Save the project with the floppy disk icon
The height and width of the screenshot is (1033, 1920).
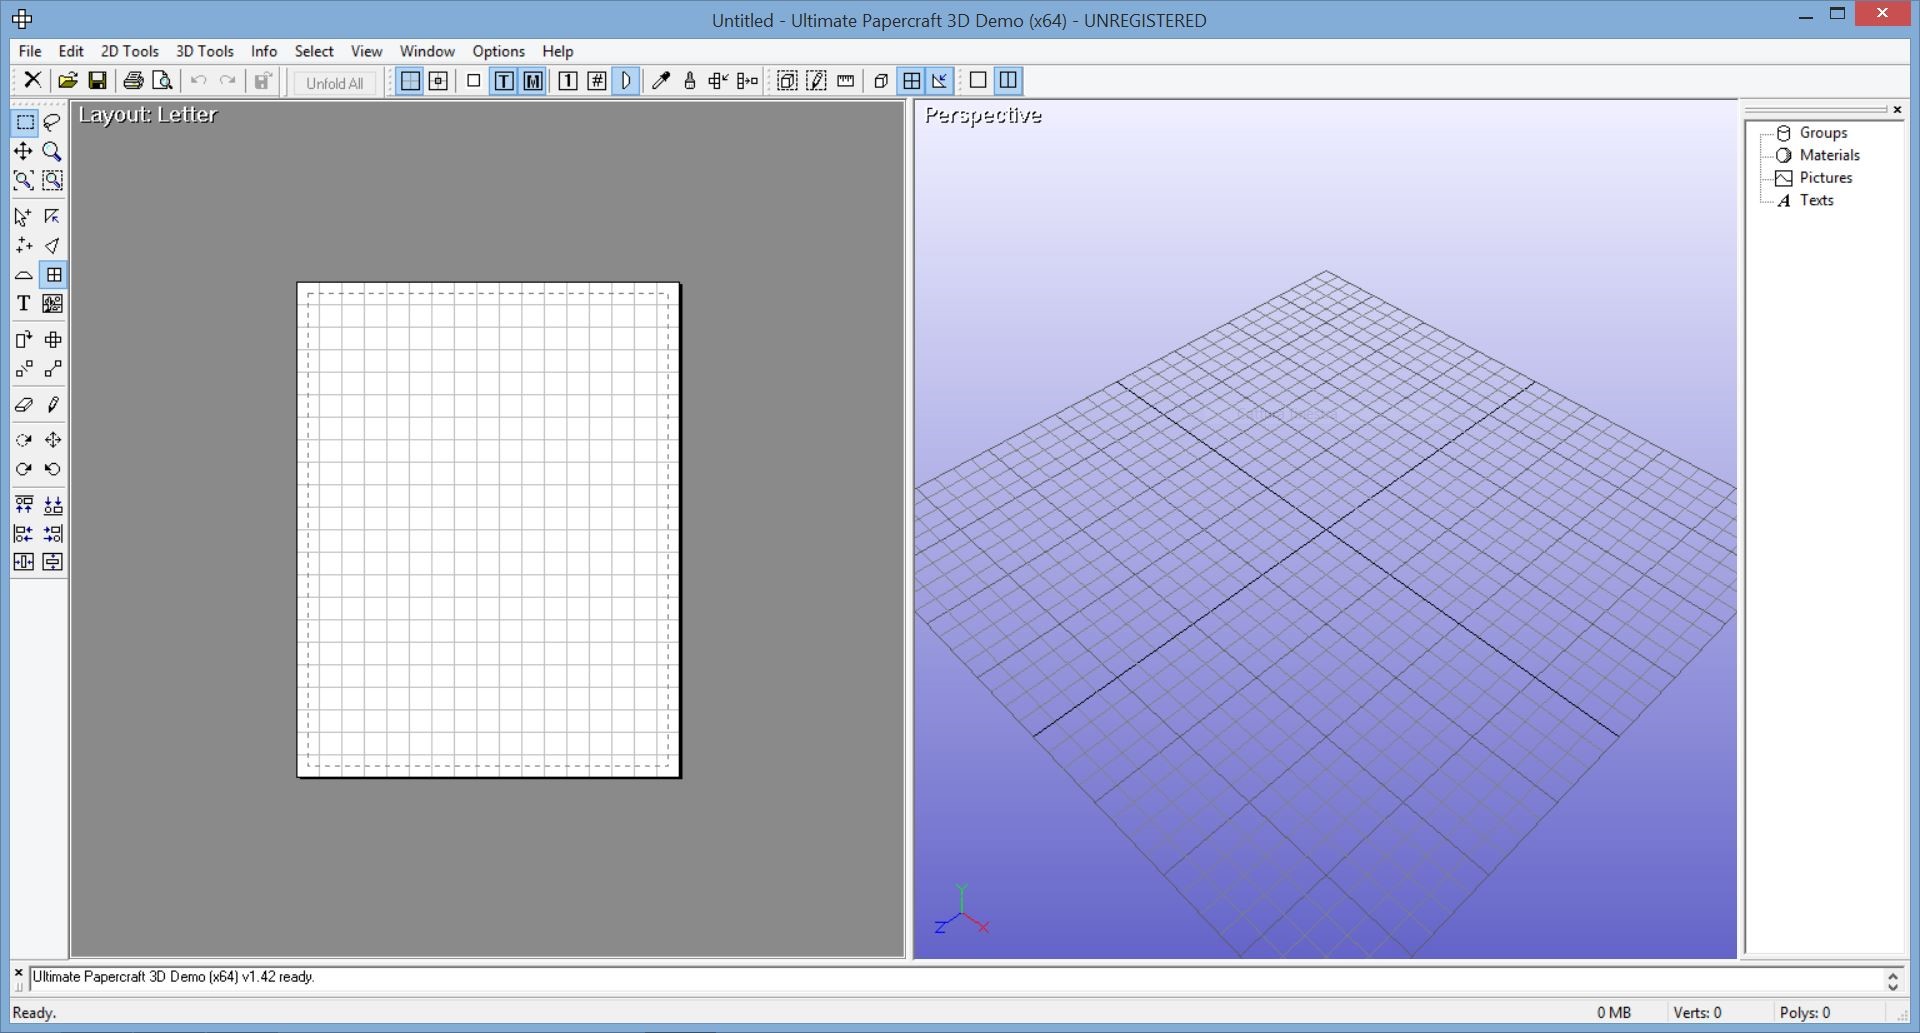(x=97, y=81)
